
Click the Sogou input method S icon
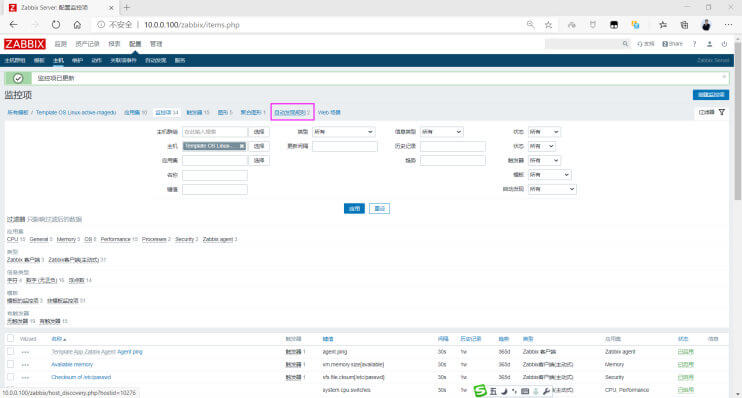tap(480, 391)
